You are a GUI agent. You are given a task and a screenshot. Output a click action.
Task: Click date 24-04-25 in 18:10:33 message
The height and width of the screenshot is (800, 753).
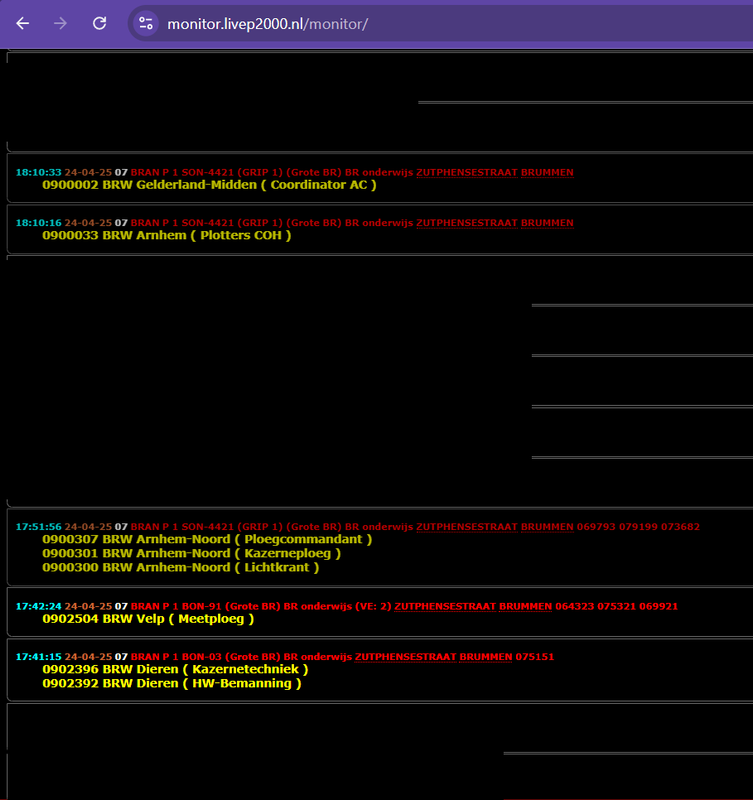(88, 172)
